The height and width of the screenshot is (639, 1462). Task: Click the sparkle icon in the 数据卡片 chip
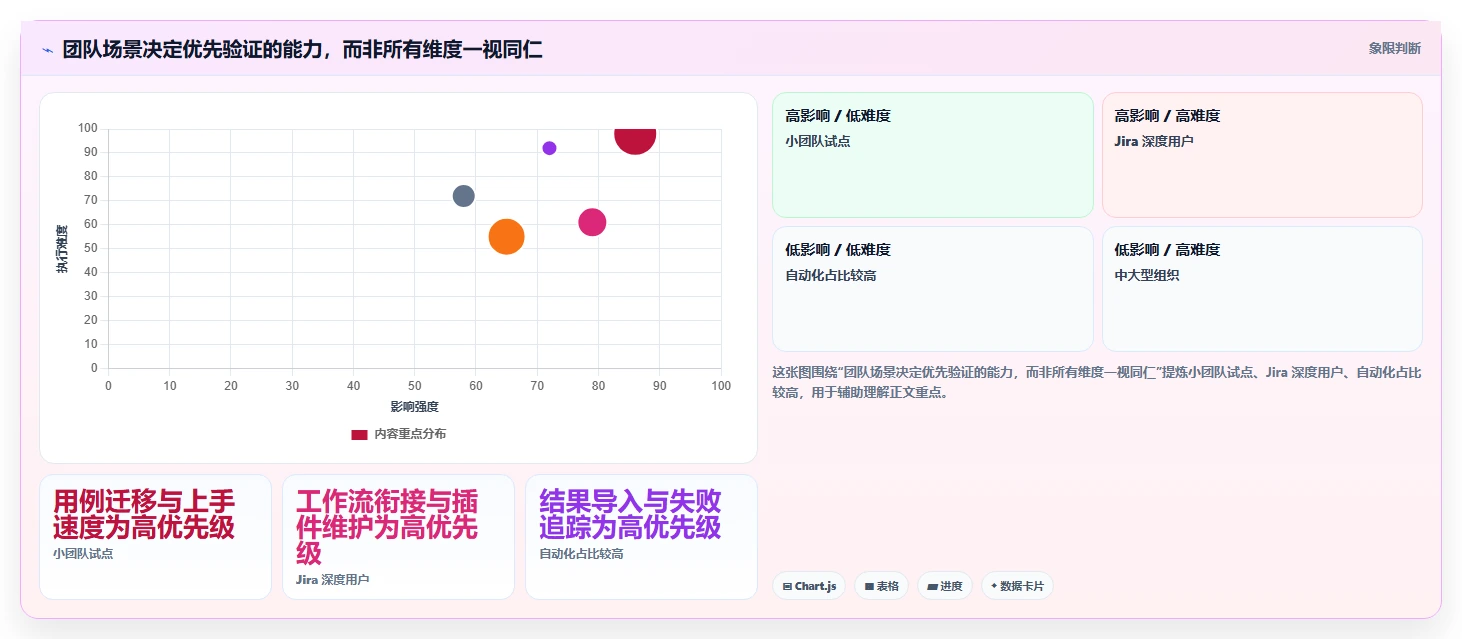(x=994, y=587)
